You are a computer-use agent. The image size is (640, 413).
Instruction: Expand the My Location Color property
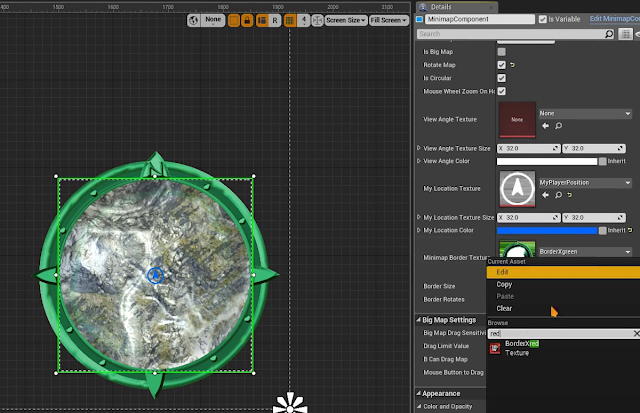pos(418,230)
